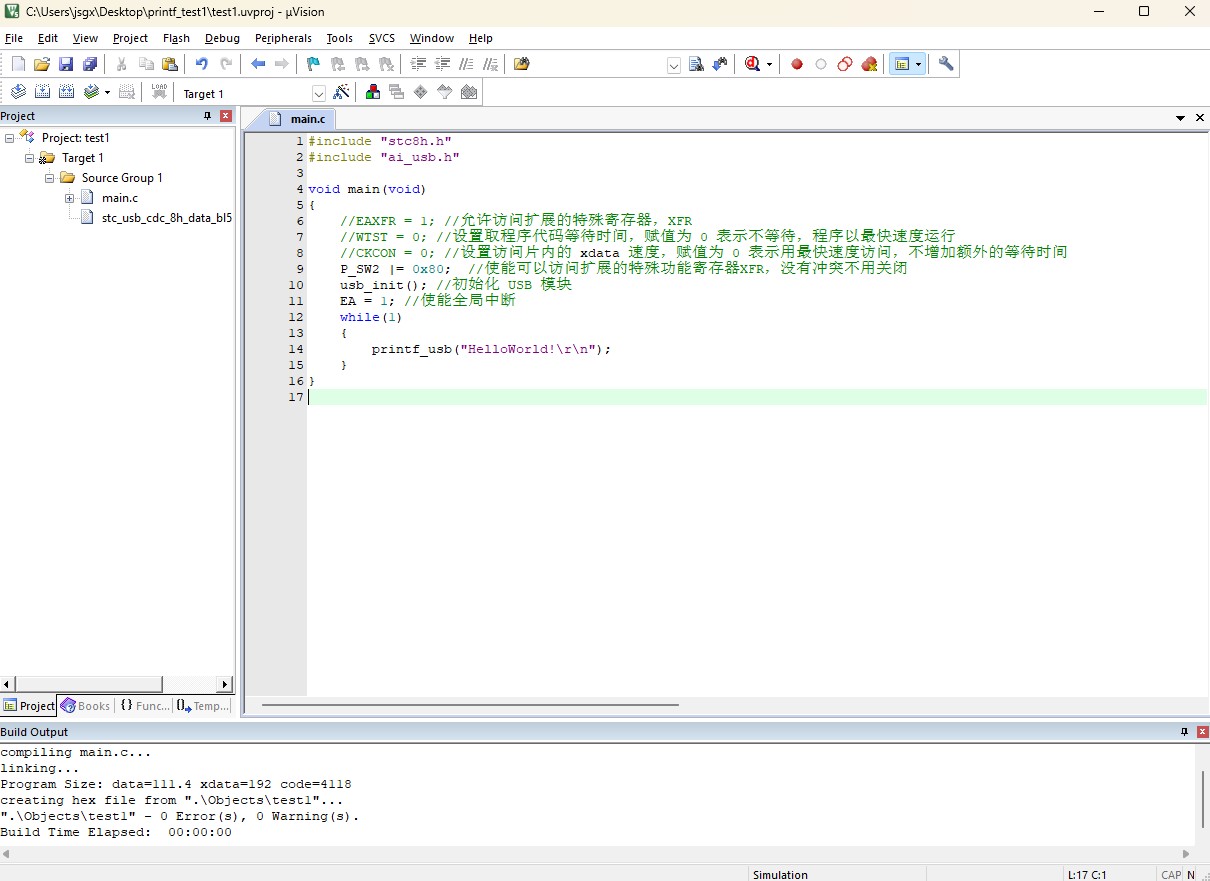Collapse the Project: test1 tree node
The height and width of the screenshot is (881, 1210).
[10, 138]
